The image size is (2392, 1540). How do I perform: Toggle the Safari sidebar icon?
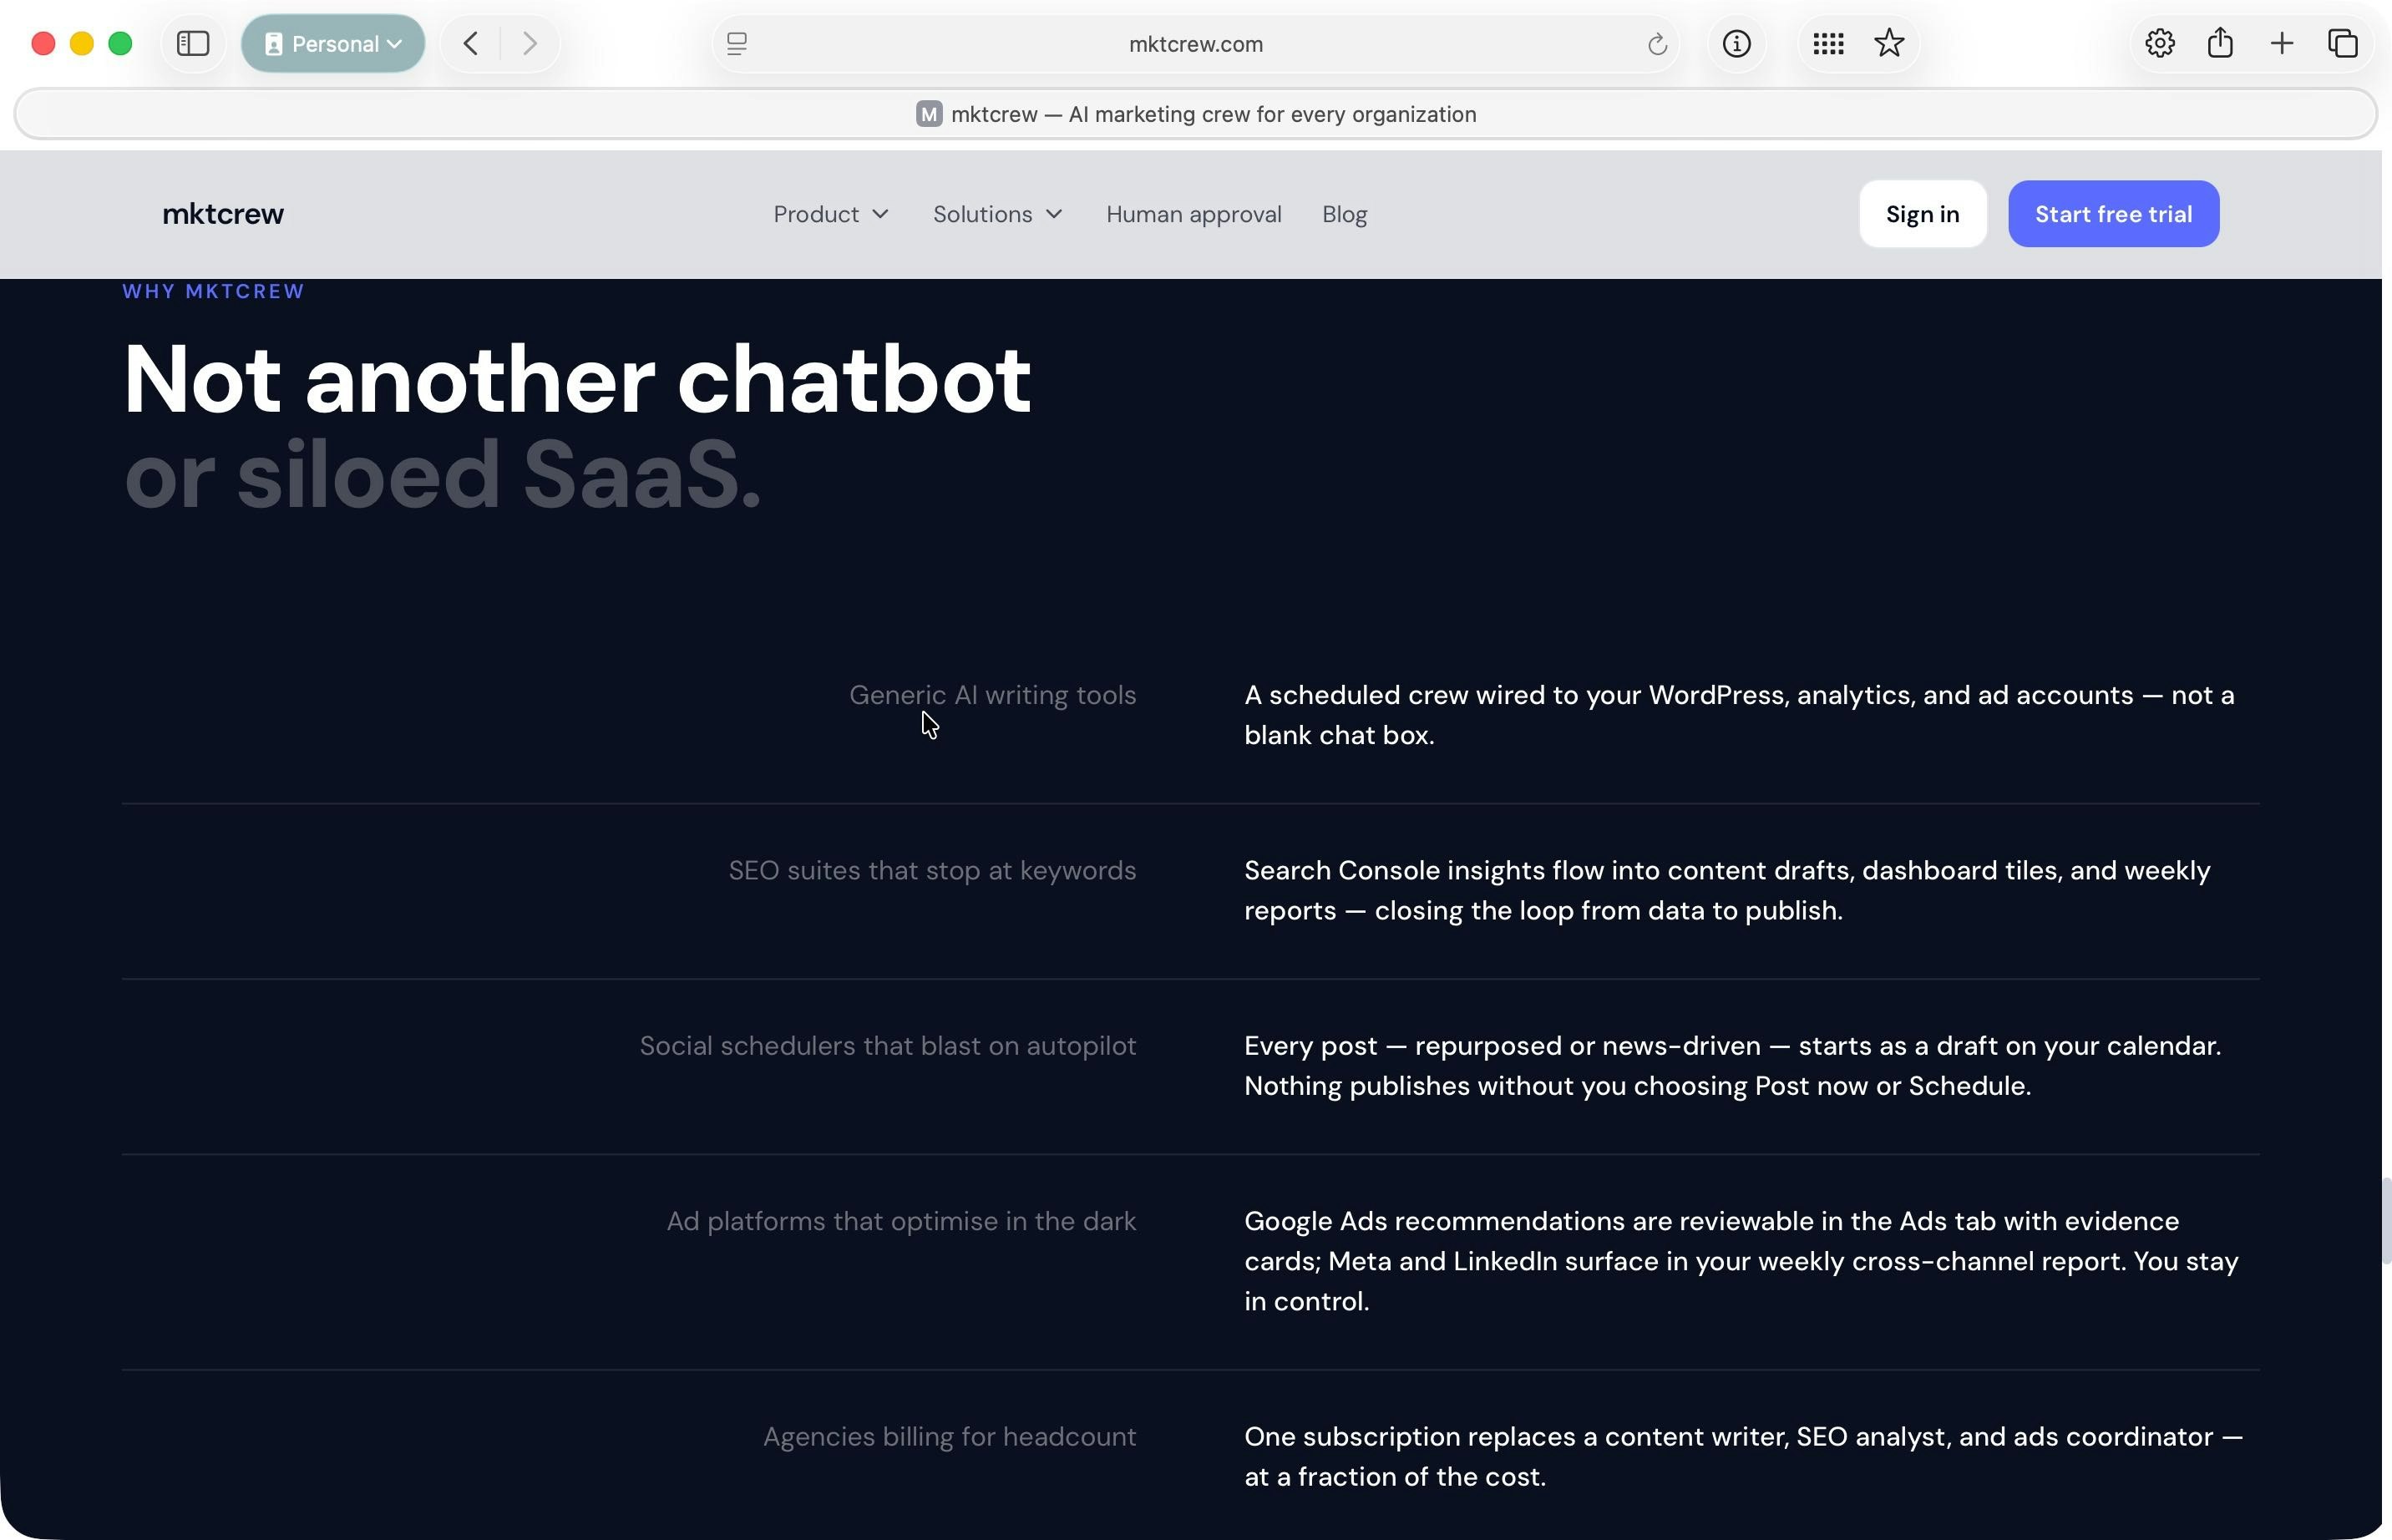[x=193, y=44]
